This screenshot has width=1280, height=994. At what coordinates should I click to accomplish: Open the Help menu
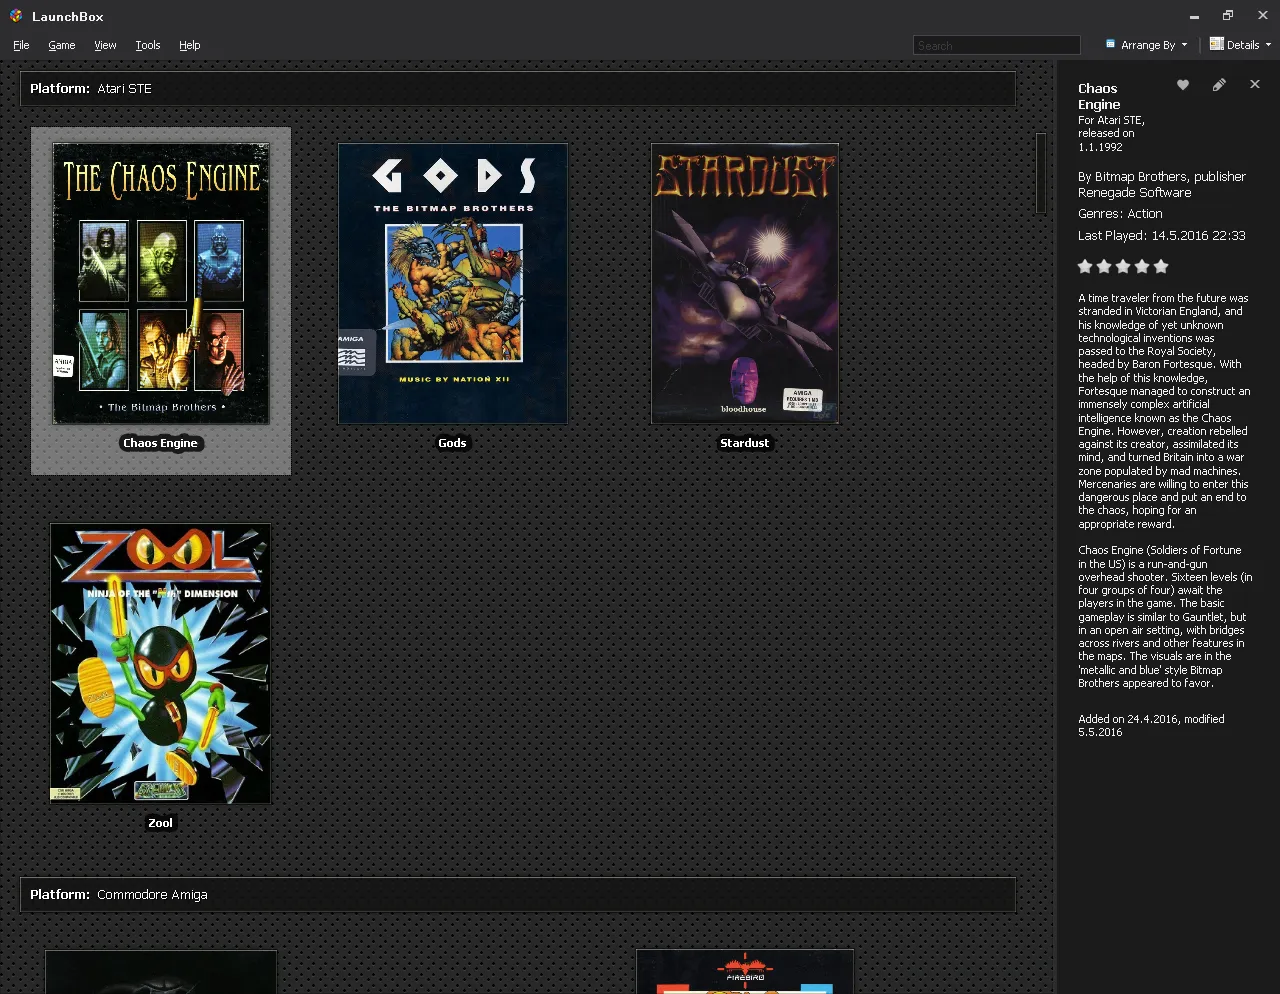(190, 45)
